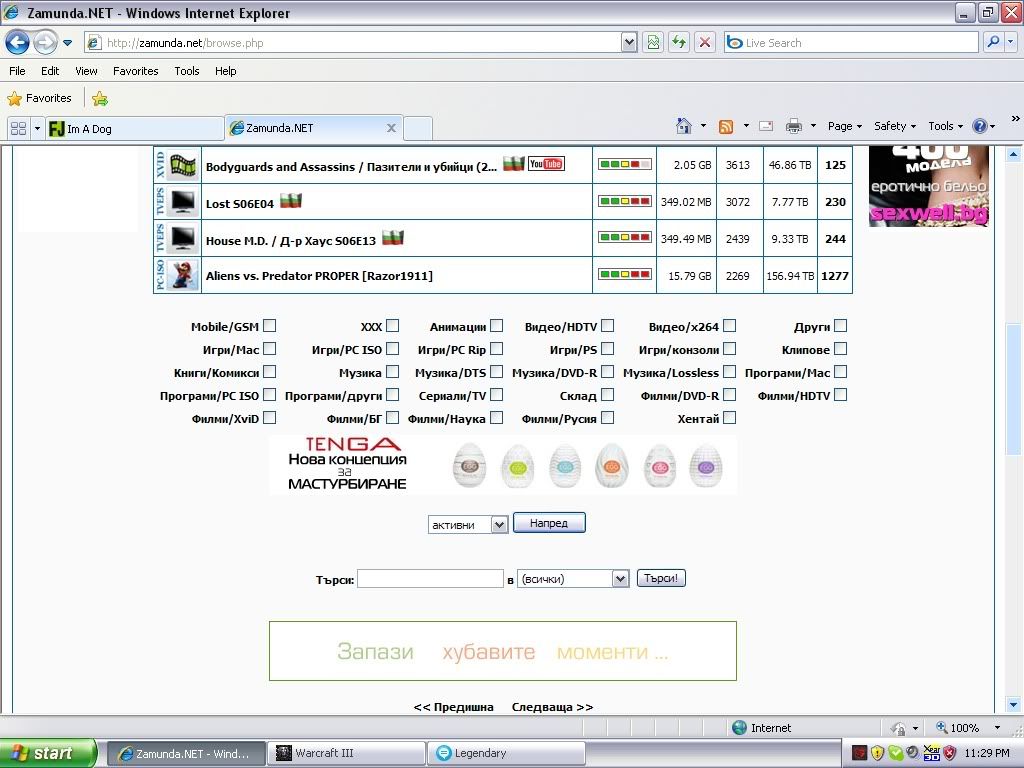Toggle Compatibility View icon in address bar
1024x768 pixels.
point(653,43)
